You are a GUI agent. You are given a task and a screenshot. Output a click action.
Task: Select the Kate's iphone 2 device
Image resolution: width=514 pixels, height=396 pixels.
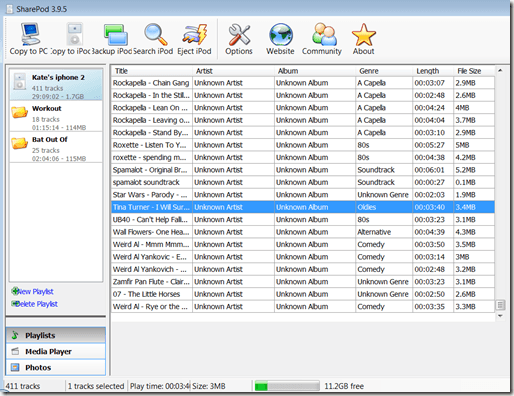click(56, 85)
